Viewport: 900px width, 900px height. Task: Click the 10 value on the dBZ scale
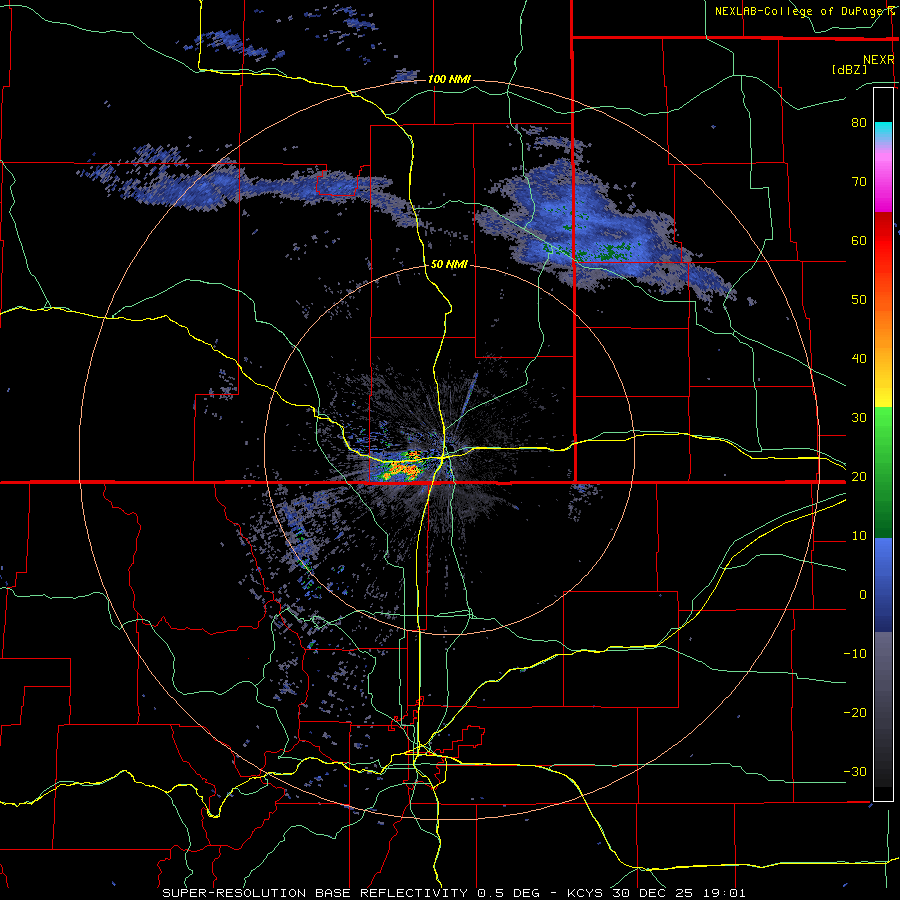pos(859,536)
